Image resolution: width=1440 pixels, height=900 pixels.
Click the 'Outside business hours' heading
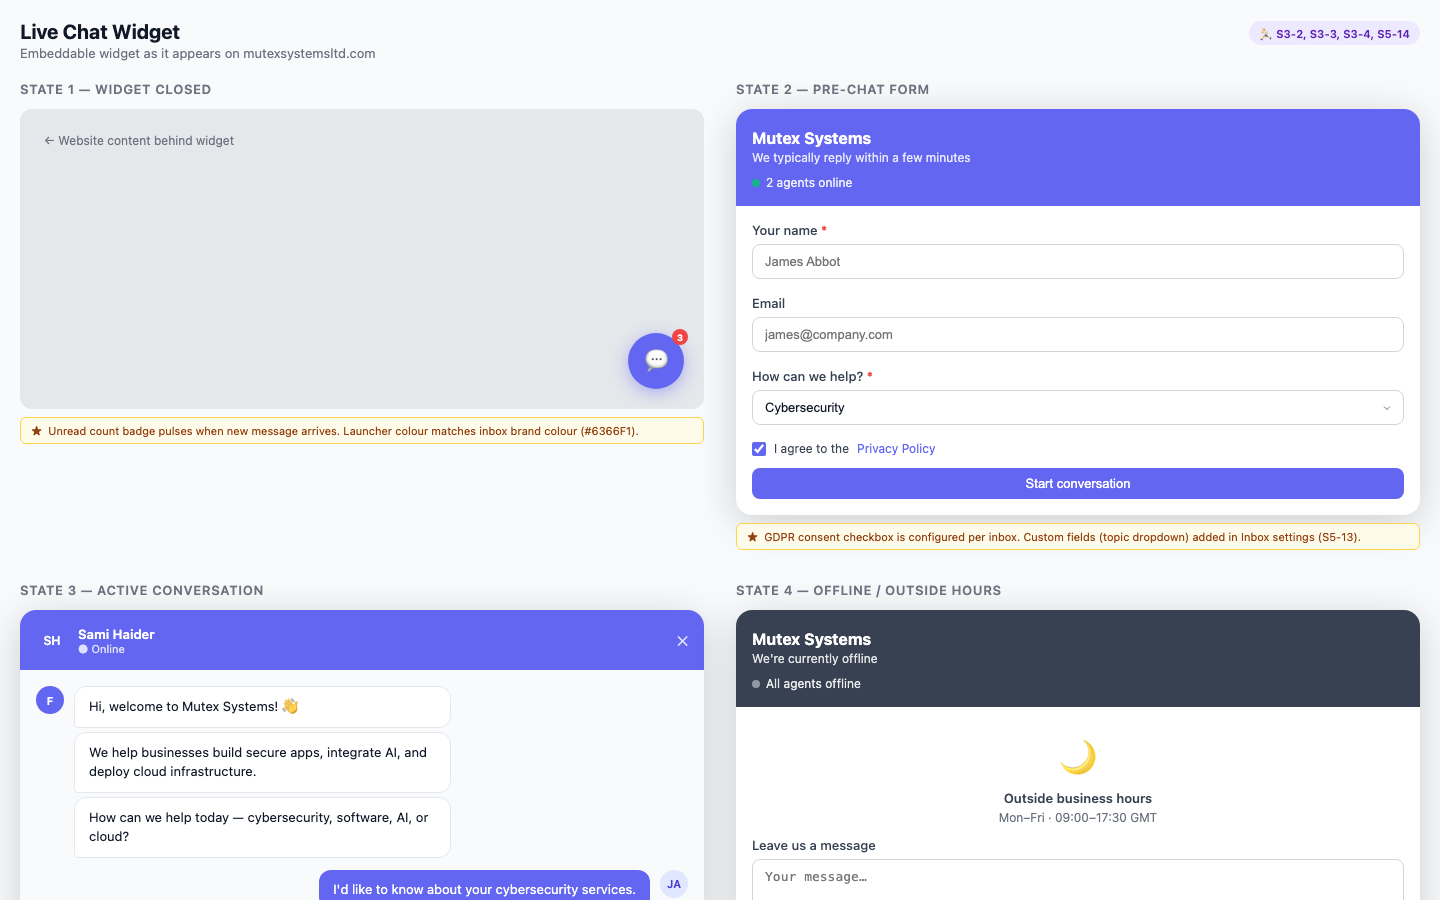point(1078,798)
